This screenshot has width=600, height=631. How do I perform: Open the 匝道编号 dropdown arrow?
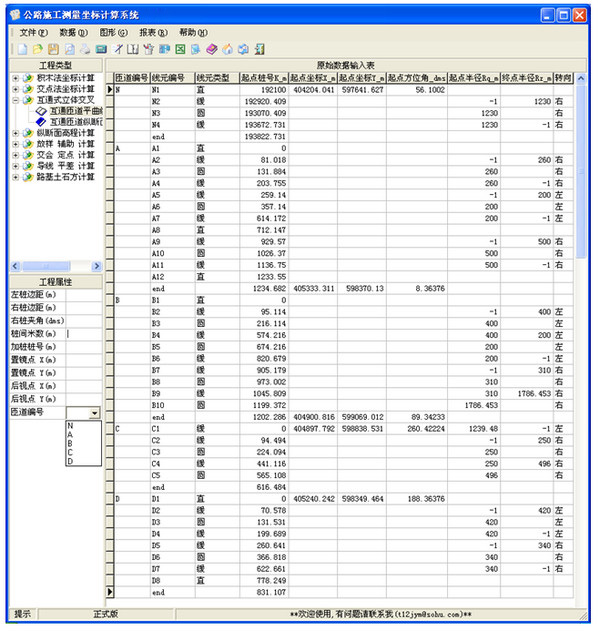(94, 412)
